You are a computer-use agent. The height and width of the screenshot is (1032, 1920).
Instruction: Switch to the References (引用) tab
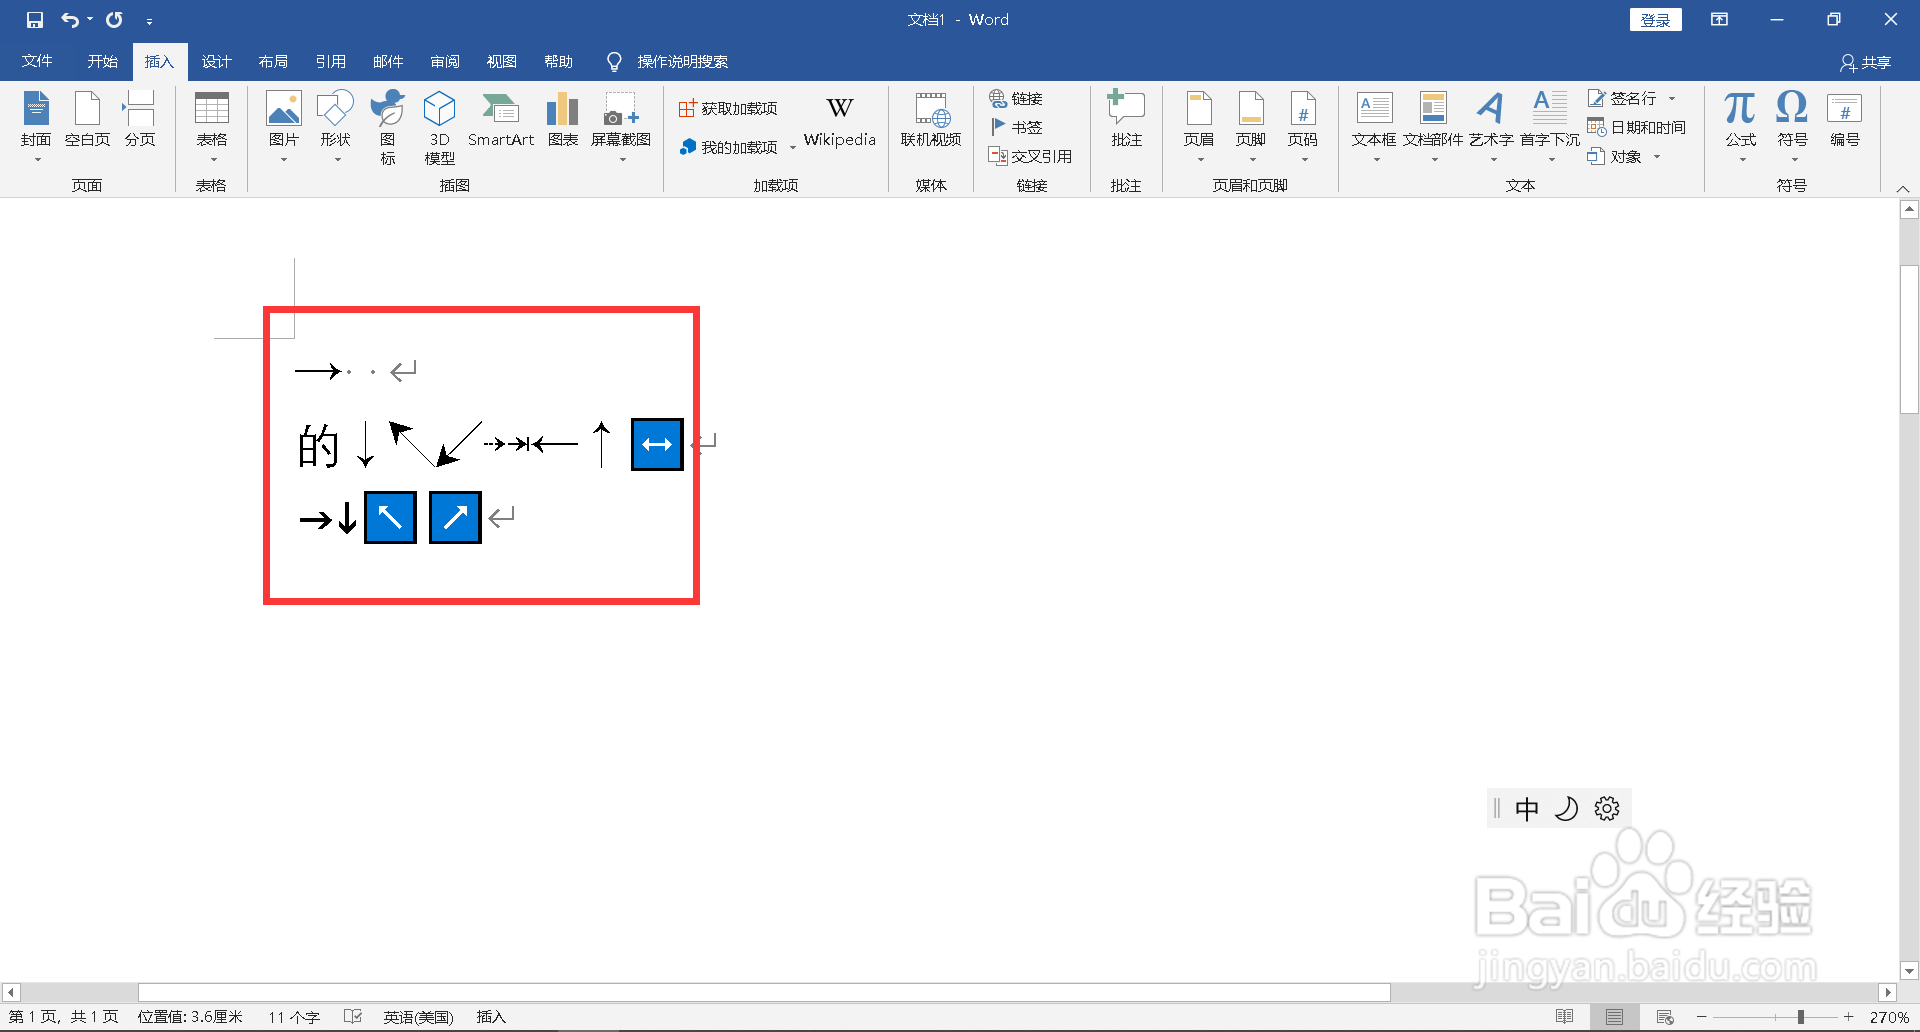pyautogui.click(x=331, y=62)
